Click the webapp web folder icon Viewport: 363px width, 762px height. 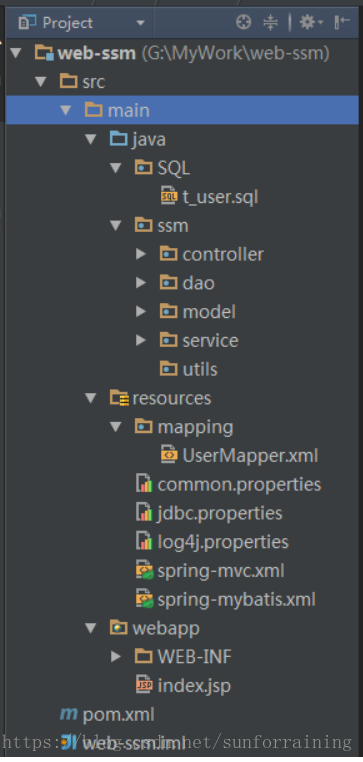click(119, 627)
